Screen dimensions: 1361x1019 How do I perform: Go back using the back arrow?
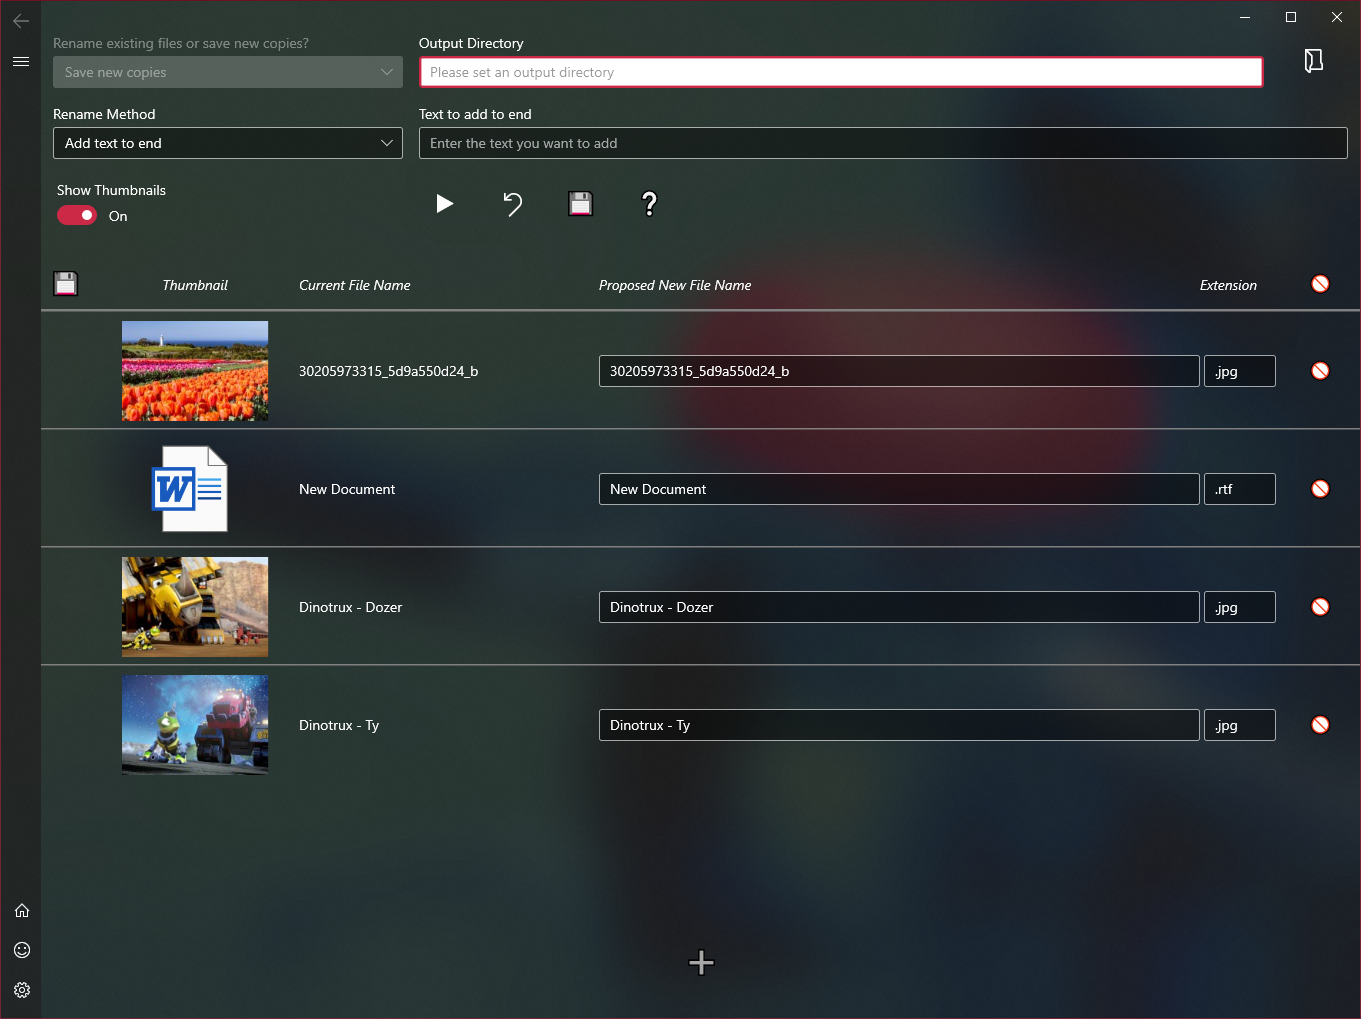[x=21, y=21]
